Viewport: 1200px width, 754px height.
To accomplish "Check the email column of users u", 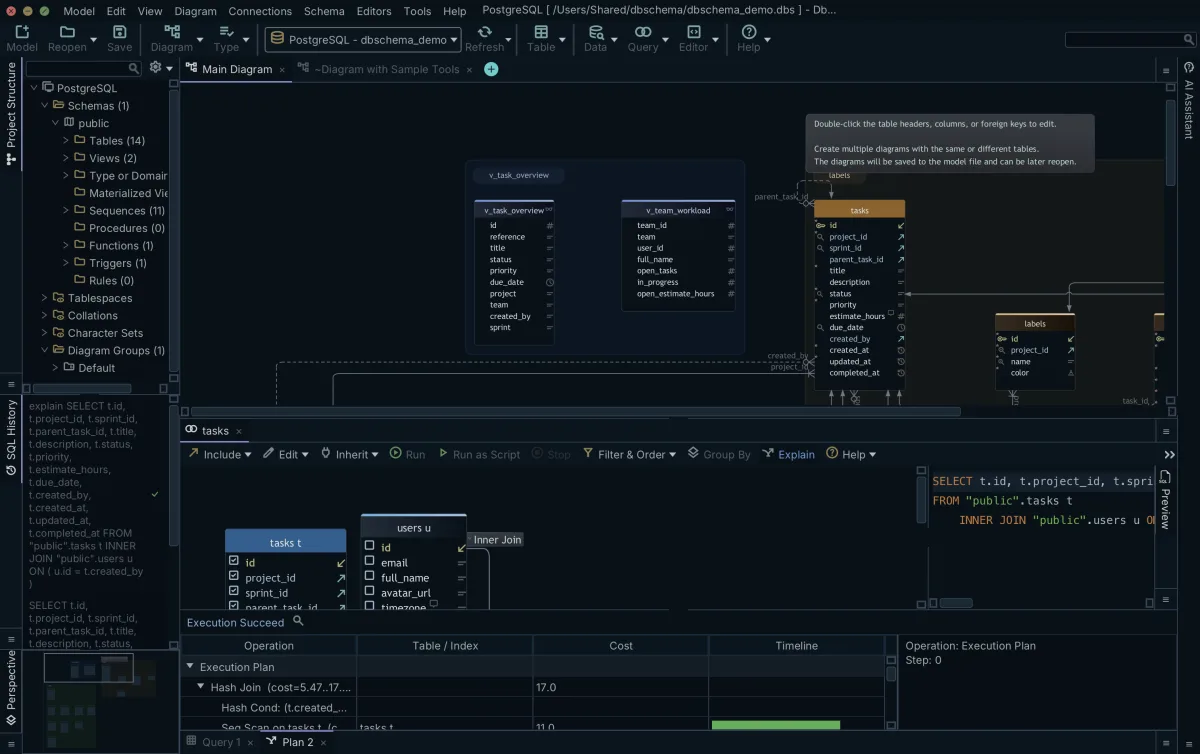I will [x=369, y=561].
